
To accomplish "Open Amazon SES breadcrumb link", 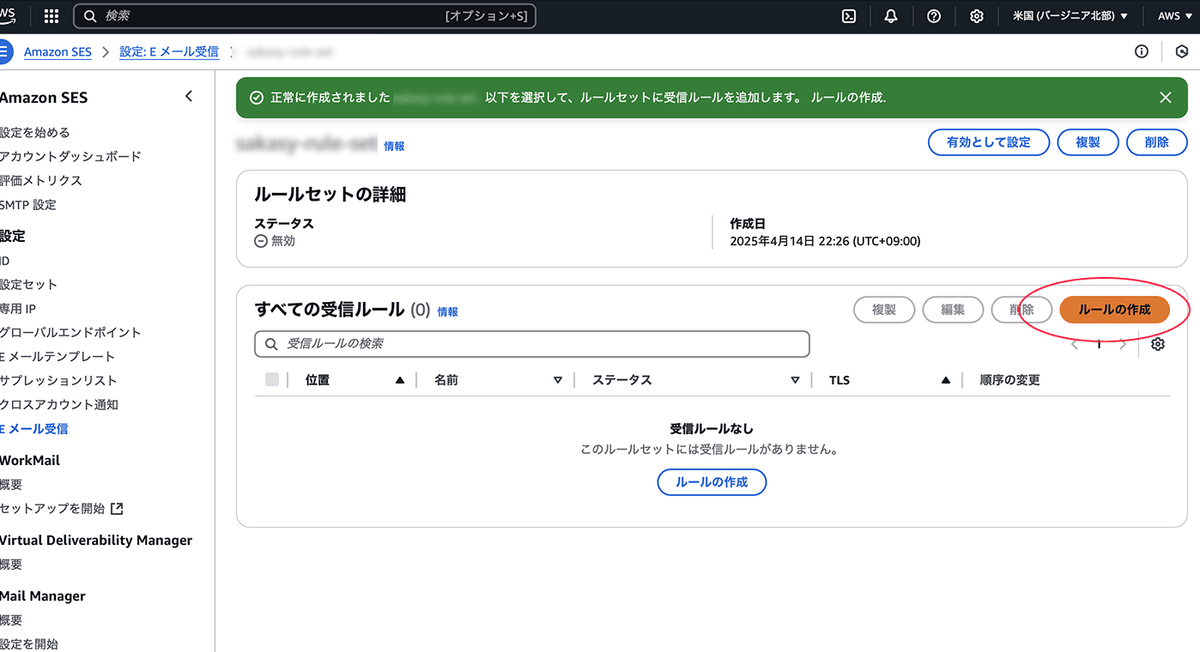I will pos(58,51).
